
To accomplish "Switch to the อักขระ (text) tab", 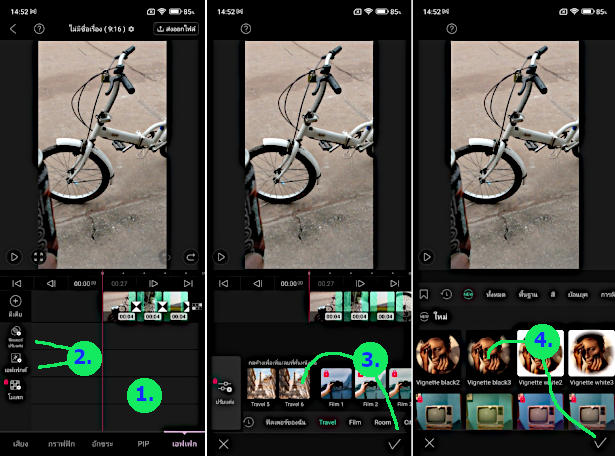I will [102, 444].
